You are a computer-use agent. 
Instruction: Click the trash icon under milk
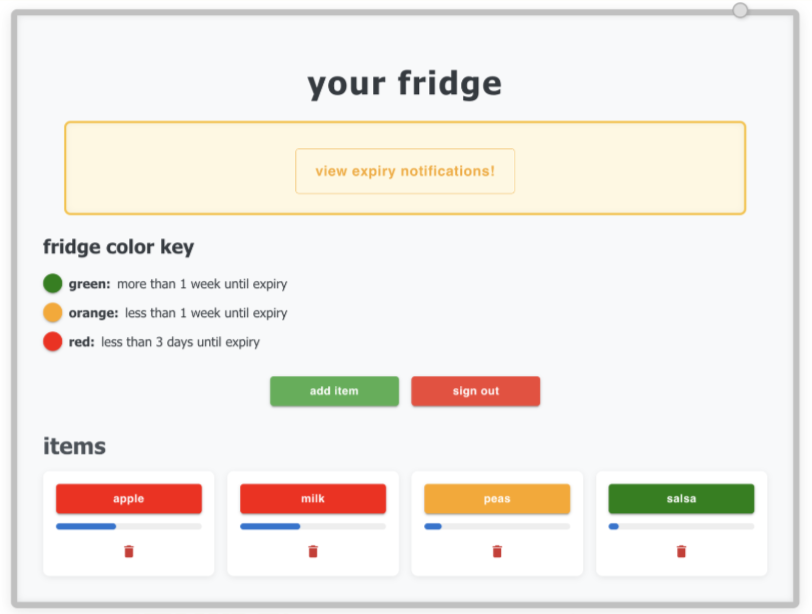coord(313,551)
